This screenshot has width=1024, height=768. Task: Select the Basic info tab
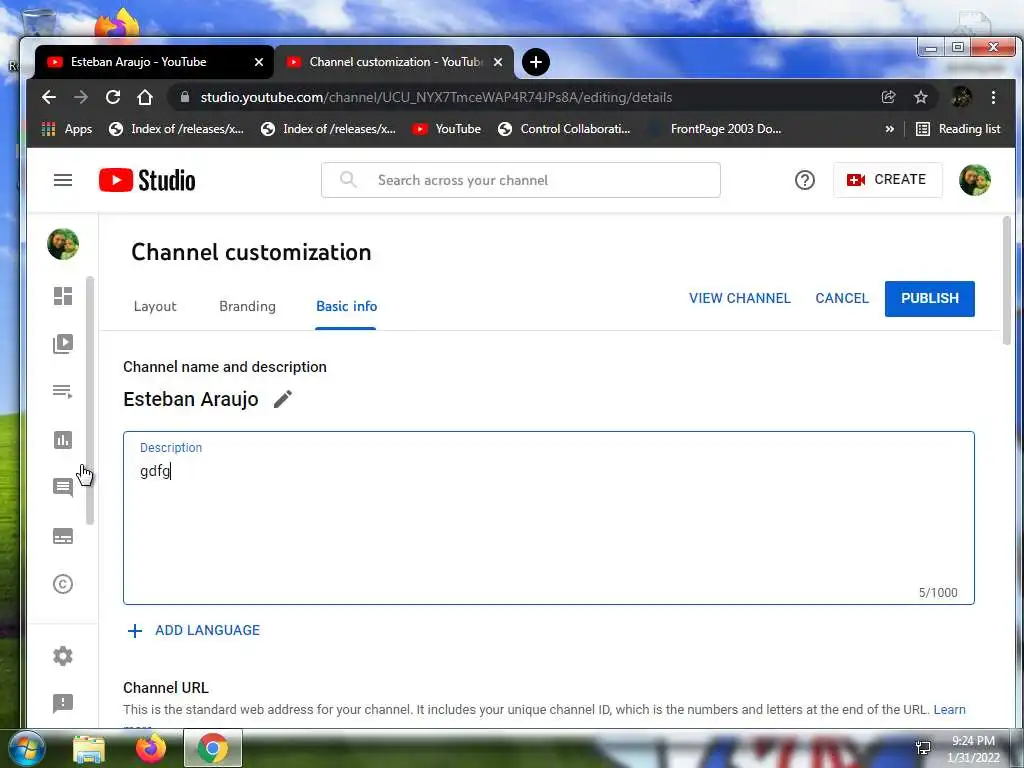coord(346,306)
